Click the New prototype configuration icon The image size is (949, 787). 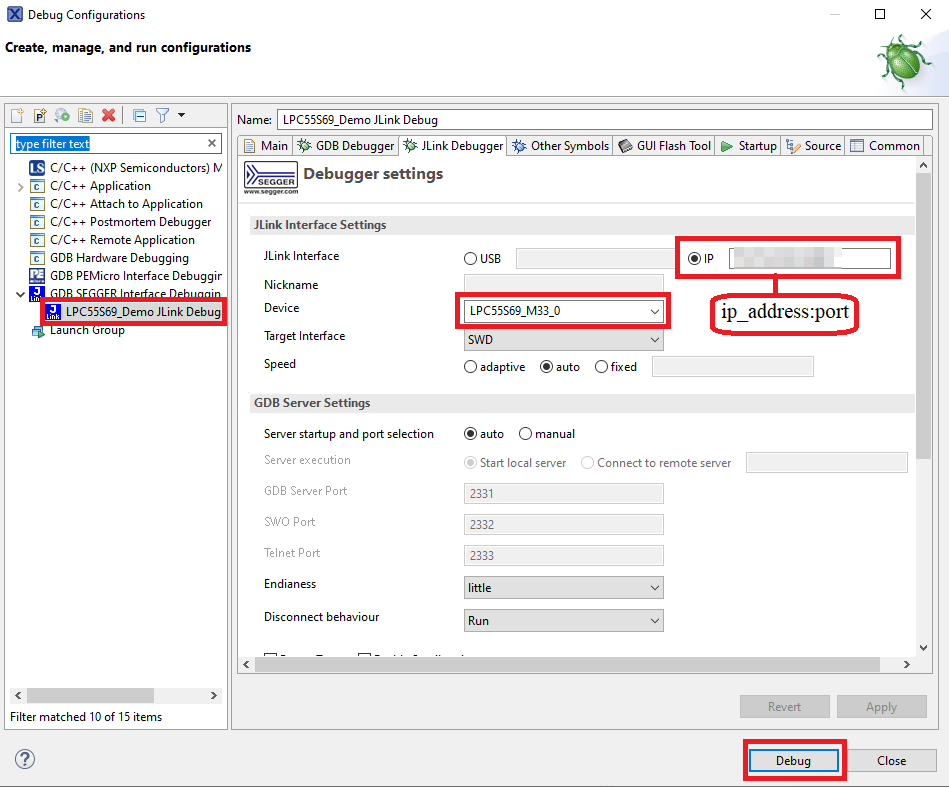tap(40, 115)
